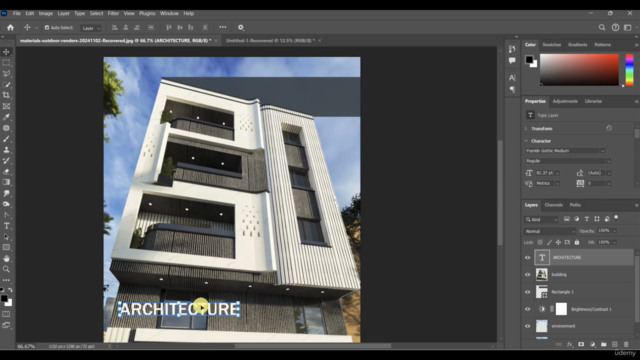Hide the Rectangle 1 layer
Screen dimensions: 640x360
click(527, 292)
